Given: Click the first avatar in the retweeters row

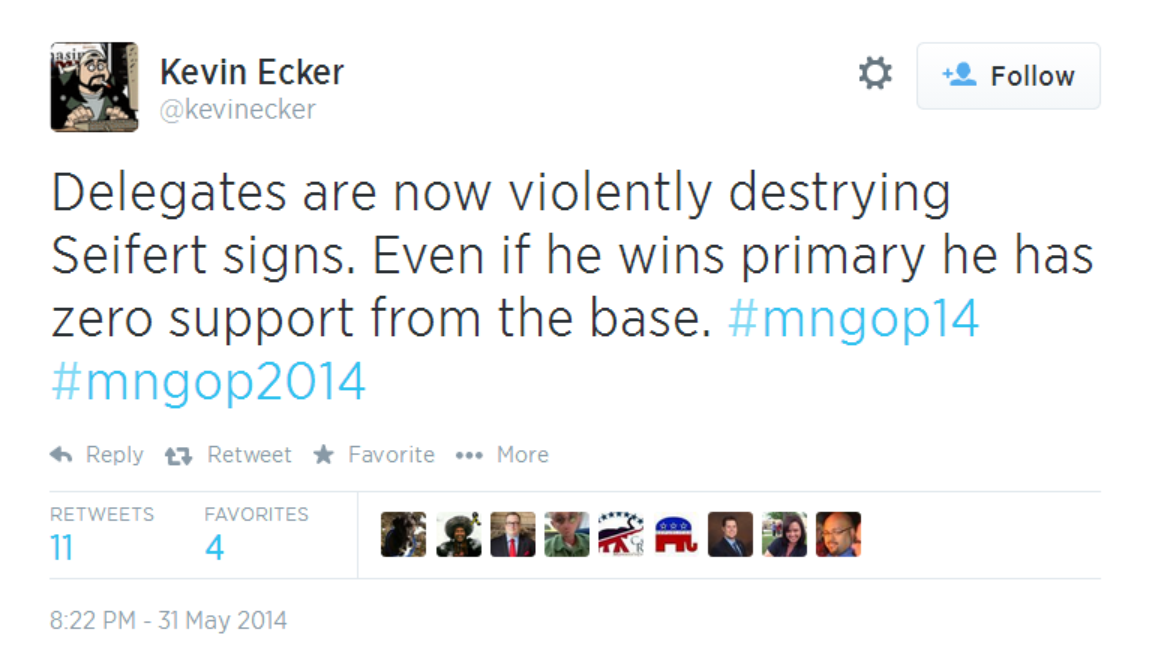Looking at the screenshot, I should click(404, 534).
